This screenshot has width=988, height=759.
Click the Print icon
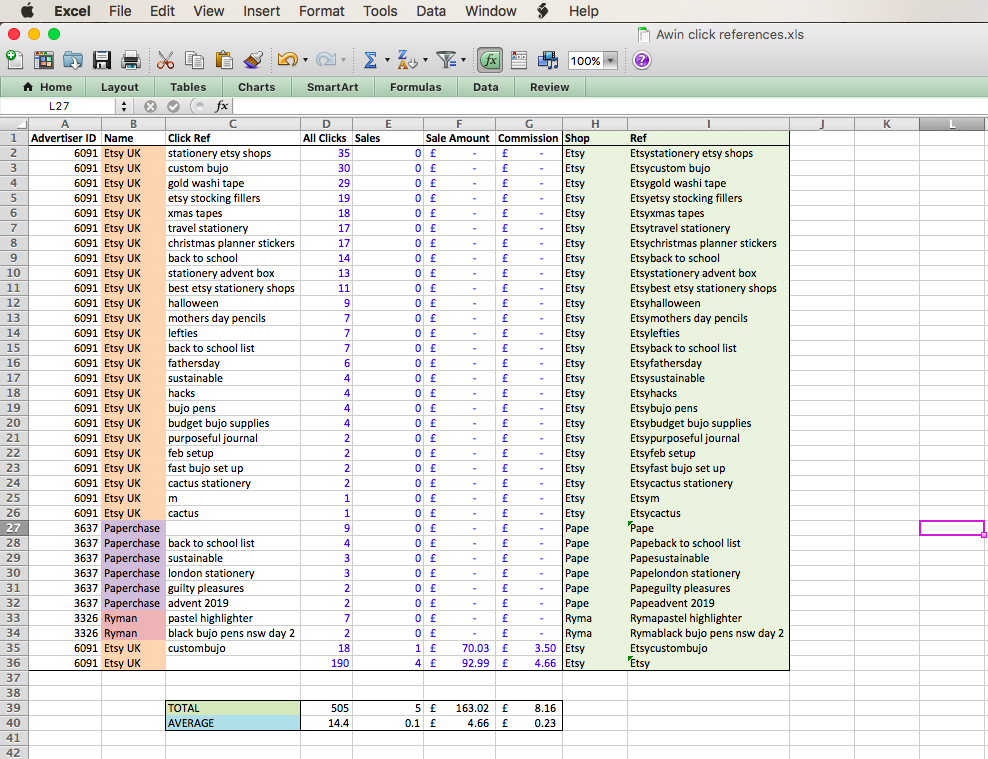pos(130,60)
